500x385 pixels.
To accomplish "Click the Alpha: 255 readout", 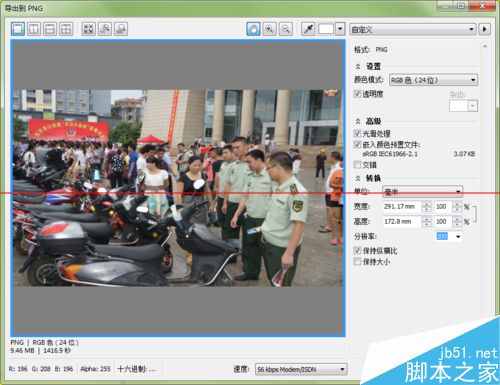I will coord(95,369).
